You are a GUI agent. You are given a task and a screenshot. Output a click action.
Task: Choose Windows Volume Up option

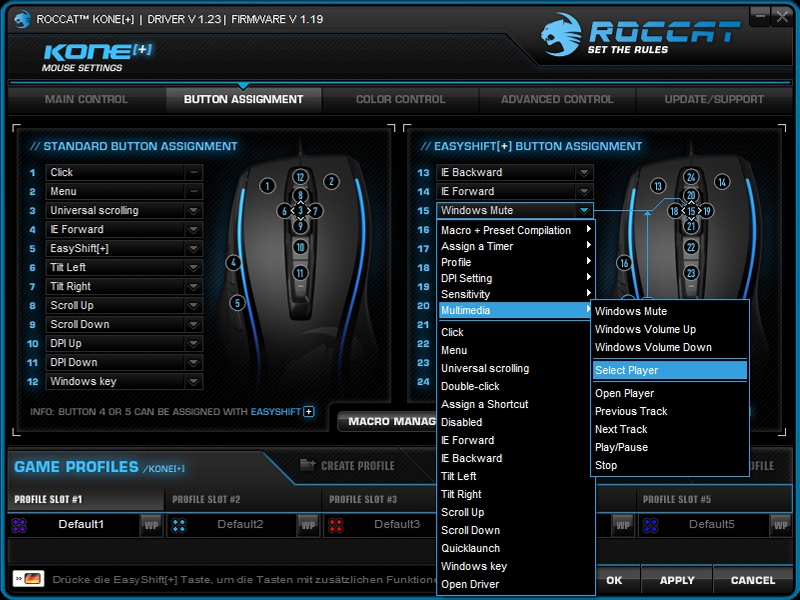pyautogui.click(x=670, y=329)
